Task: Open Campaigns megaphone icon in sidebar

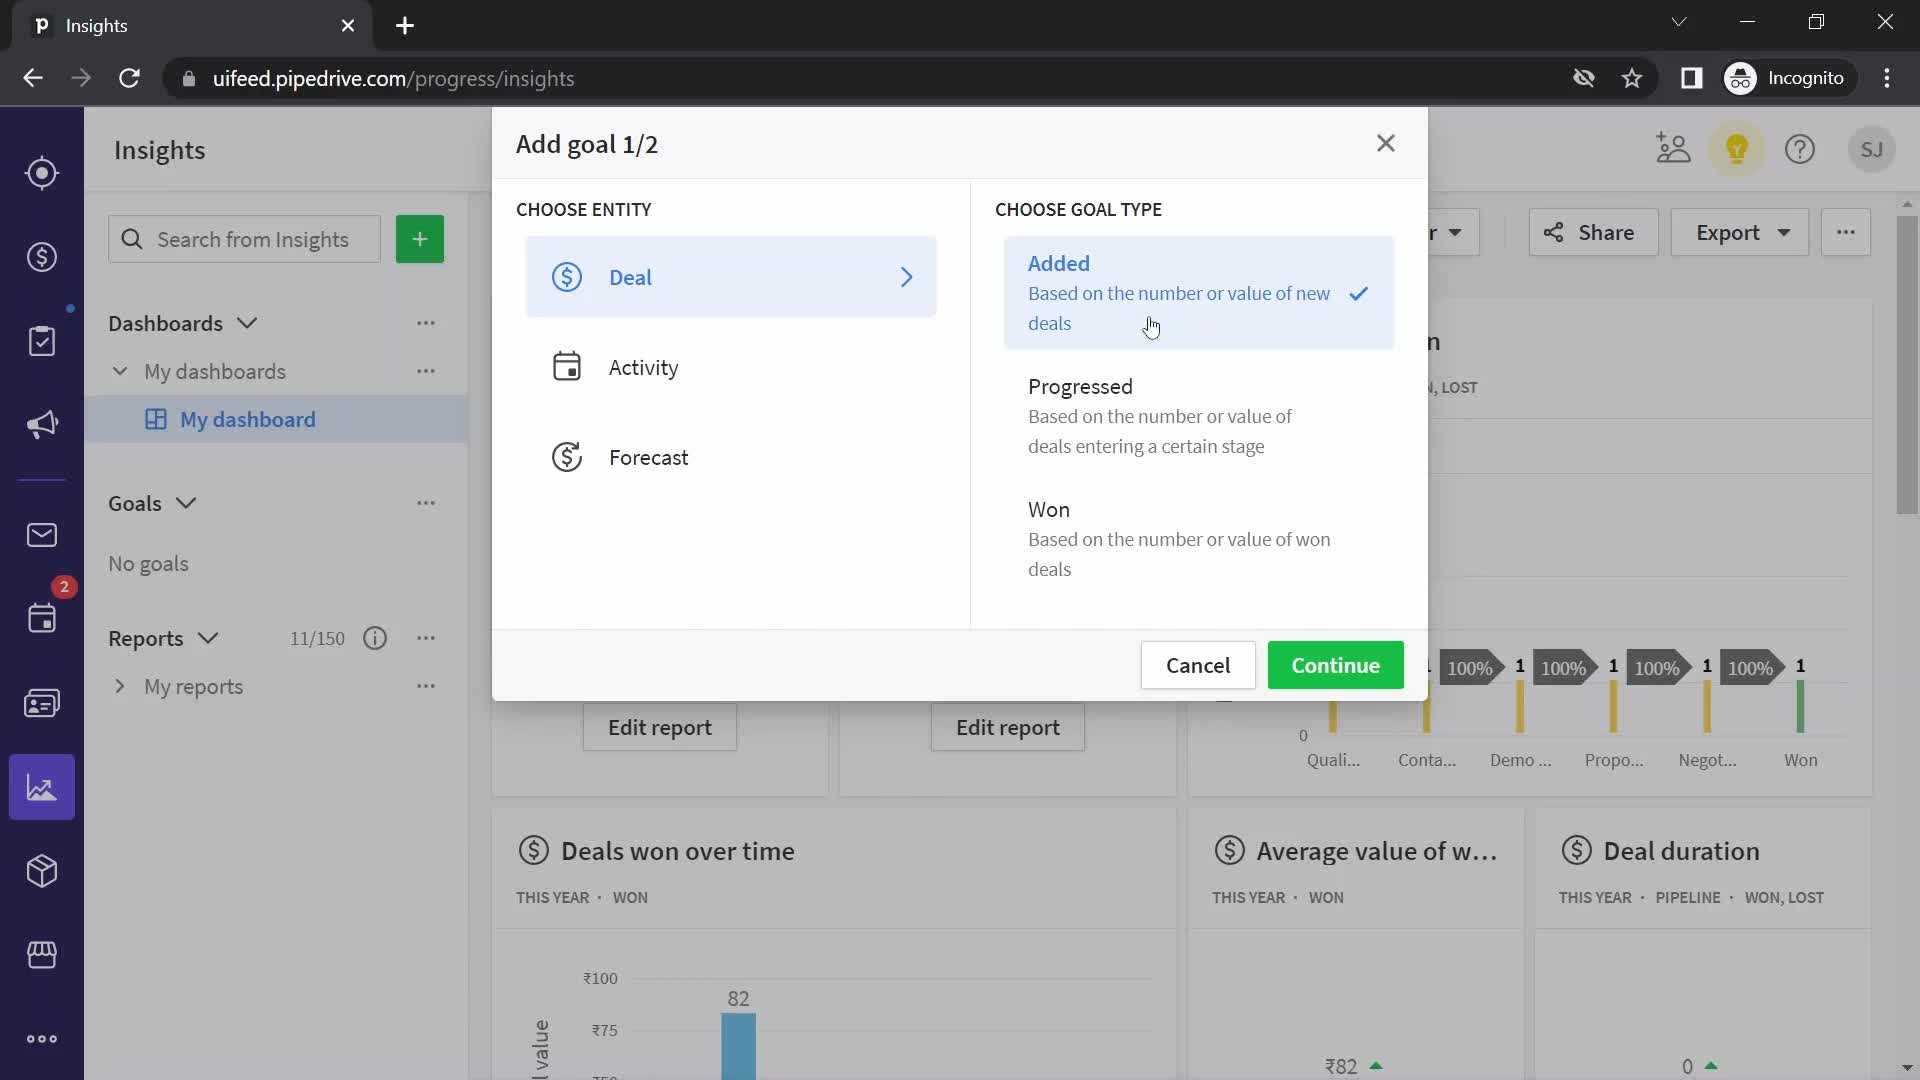Action: coord(41,425)
